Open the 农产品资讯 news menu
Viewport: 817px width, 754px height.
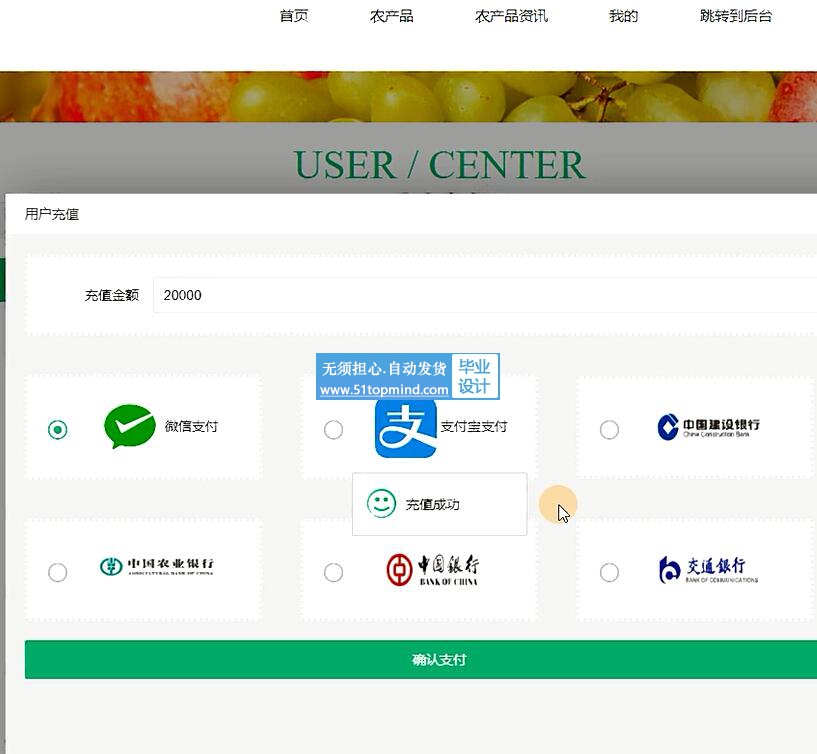click(x=511, y=16)
